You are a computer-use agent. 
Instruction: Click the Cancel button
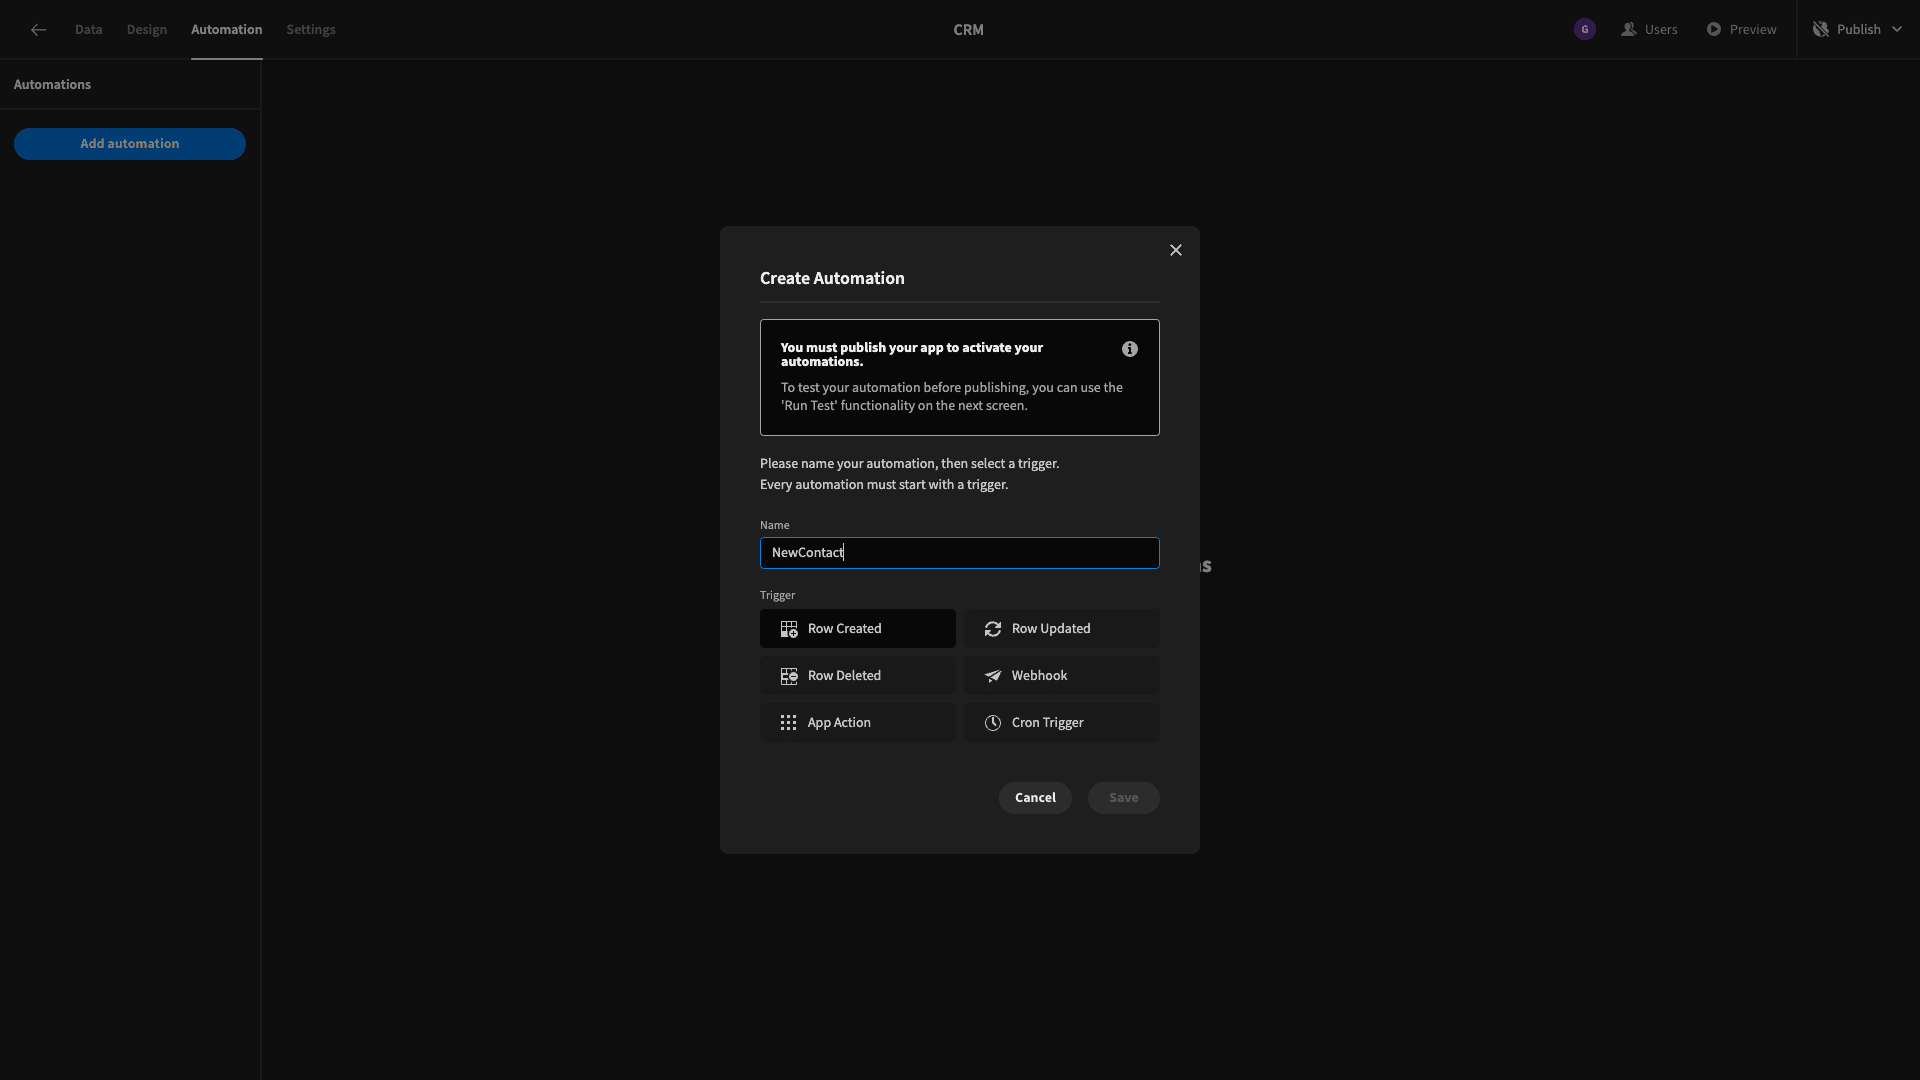1035,798
